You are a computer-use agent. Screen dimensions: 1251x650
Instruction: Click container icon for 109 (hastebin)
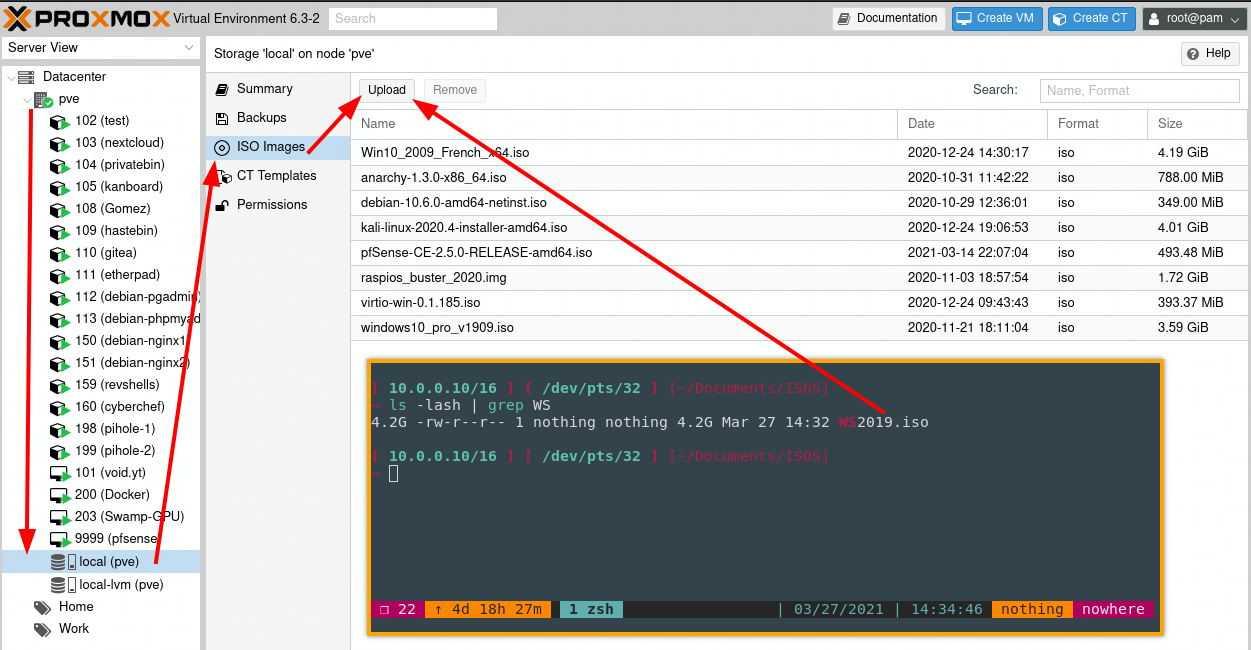(x=60, y=231)
